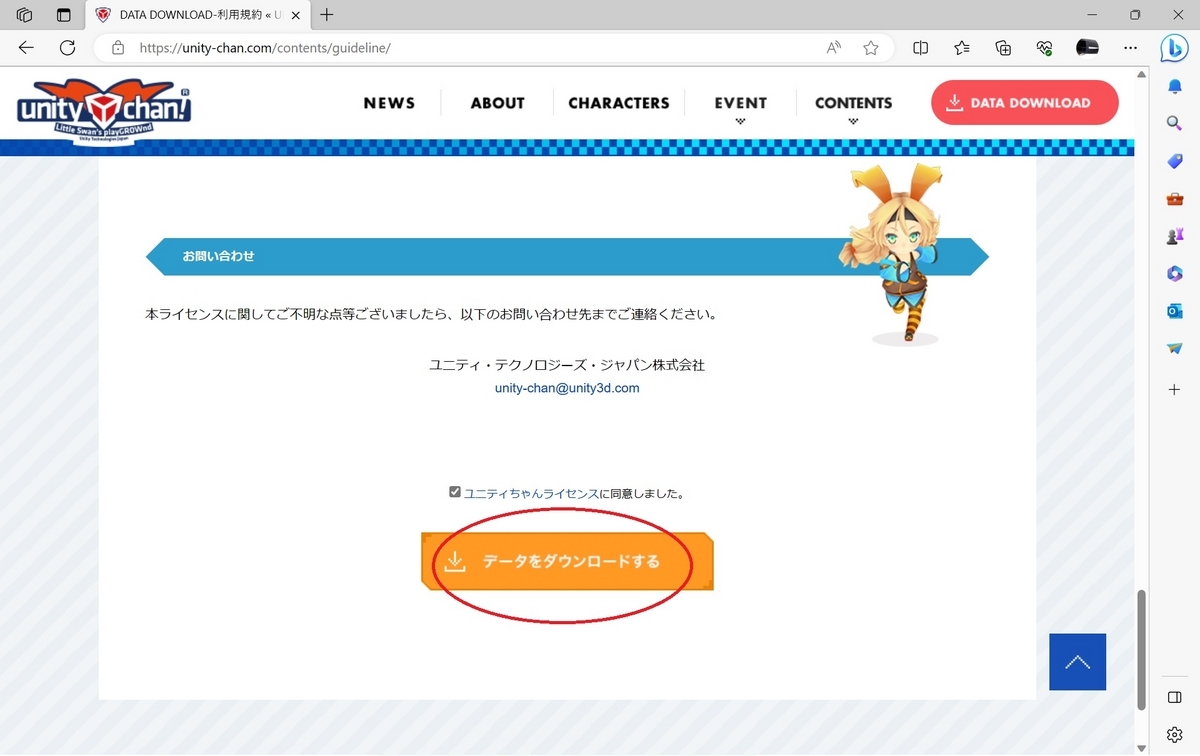Open the unity-chan@unity3d.com email link
The width and height of the screenshot is (1200, 756).
point(567,388)
